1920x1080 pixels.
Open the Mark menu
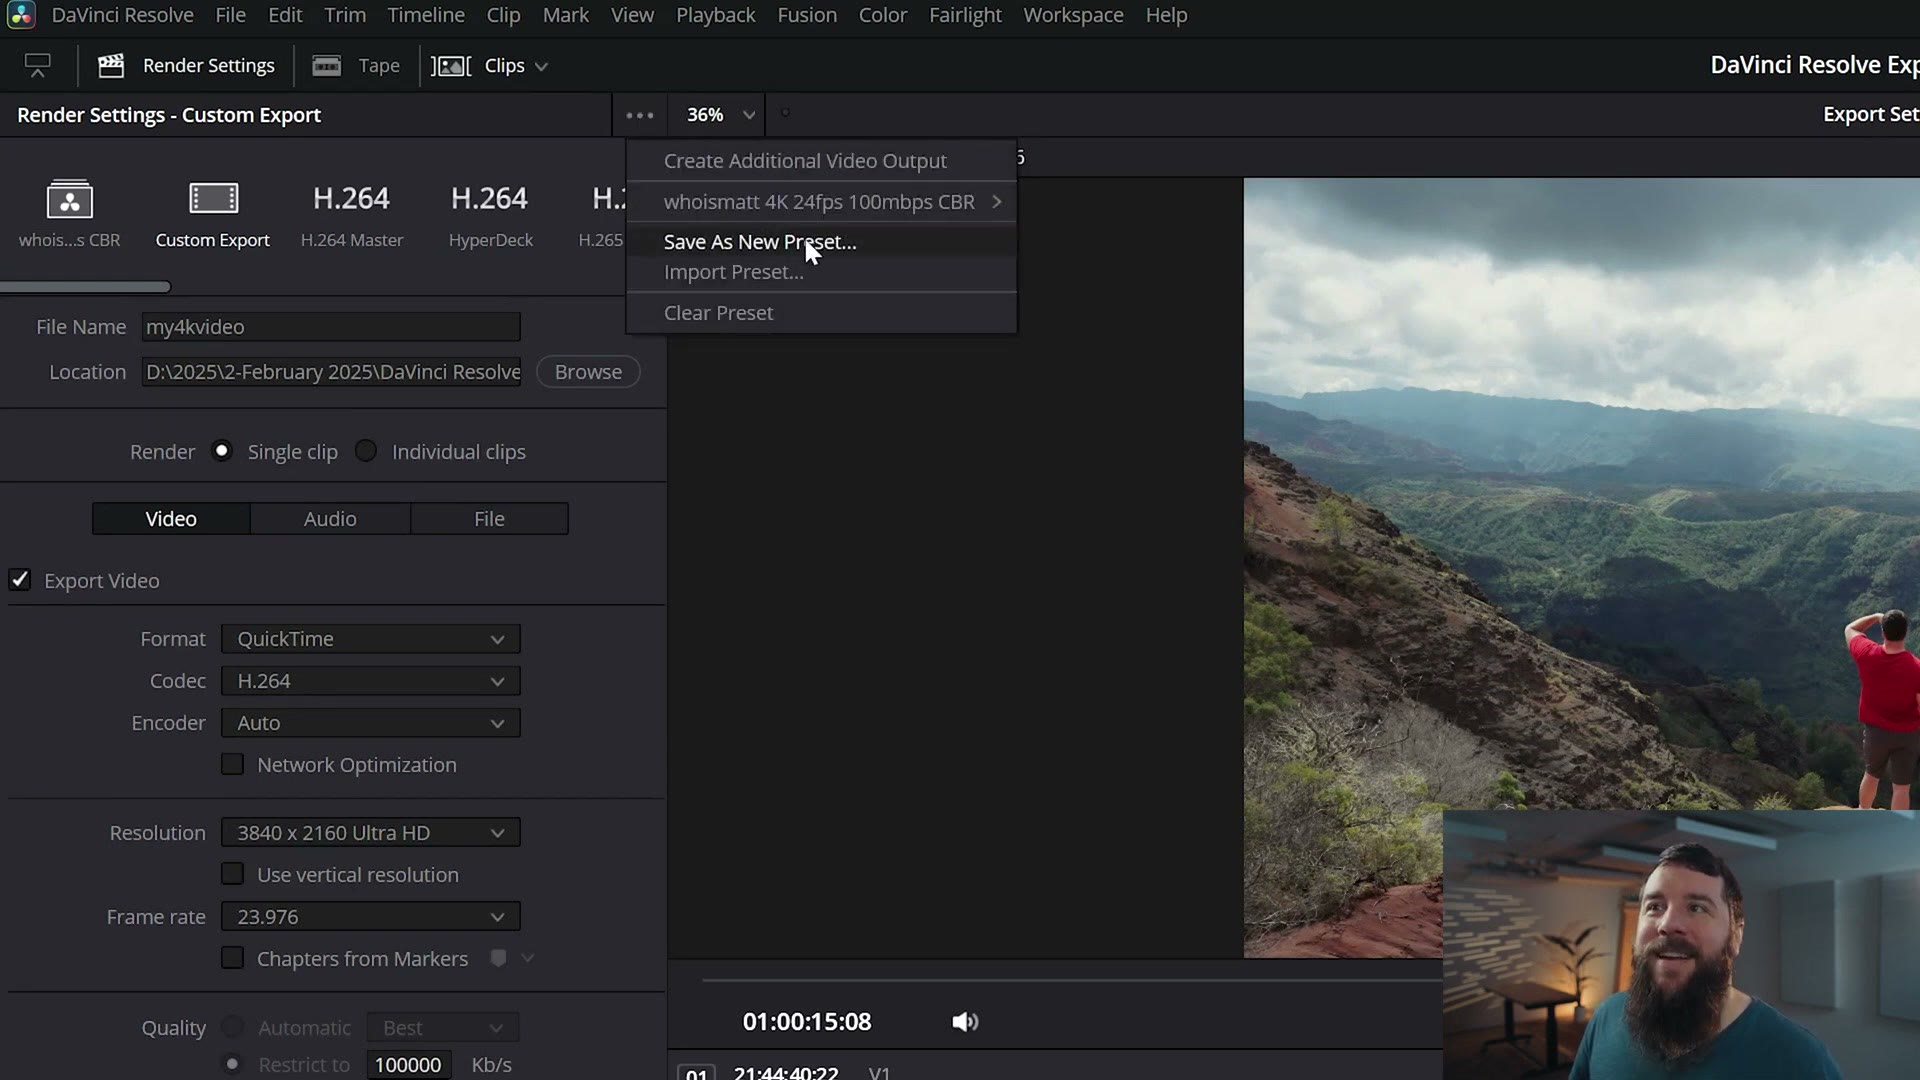566,15
